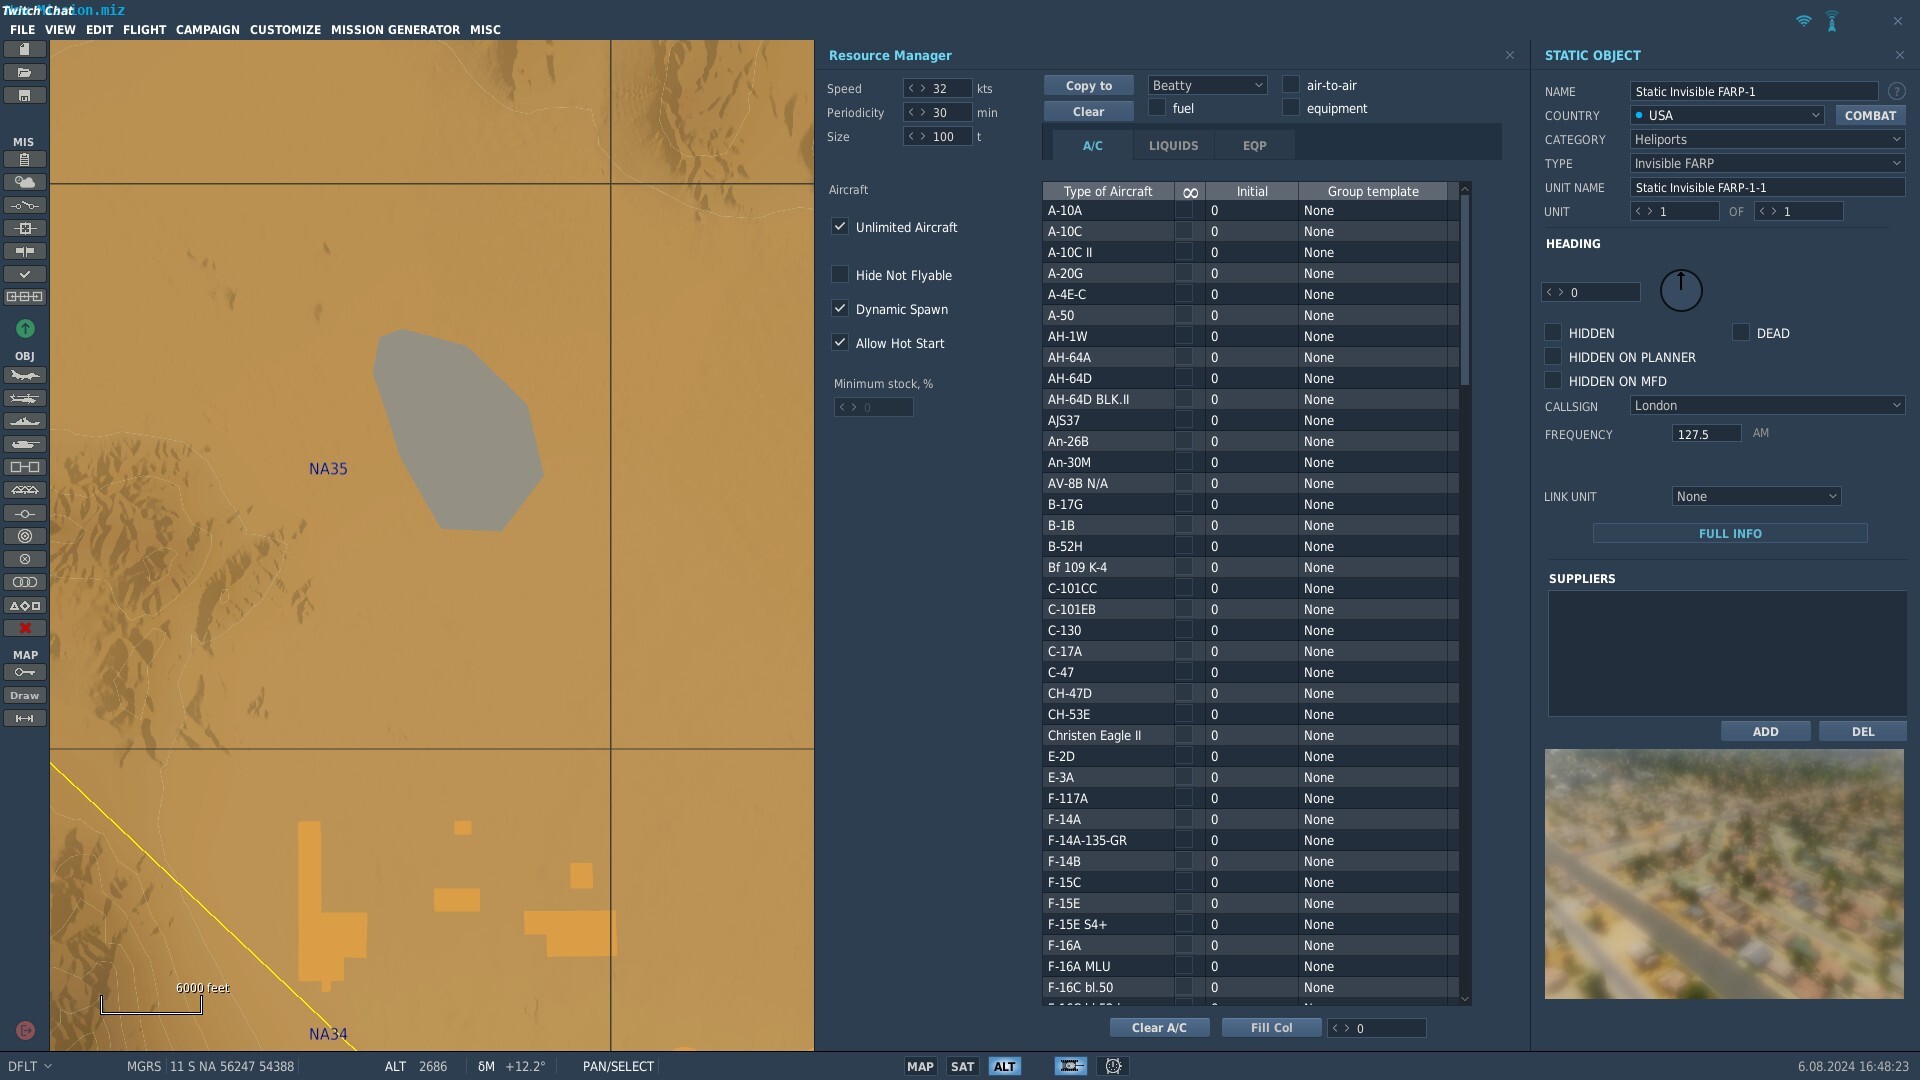Select the helicopter group tool
This screenshot has width=1920, height=1080.
[24, 398]
